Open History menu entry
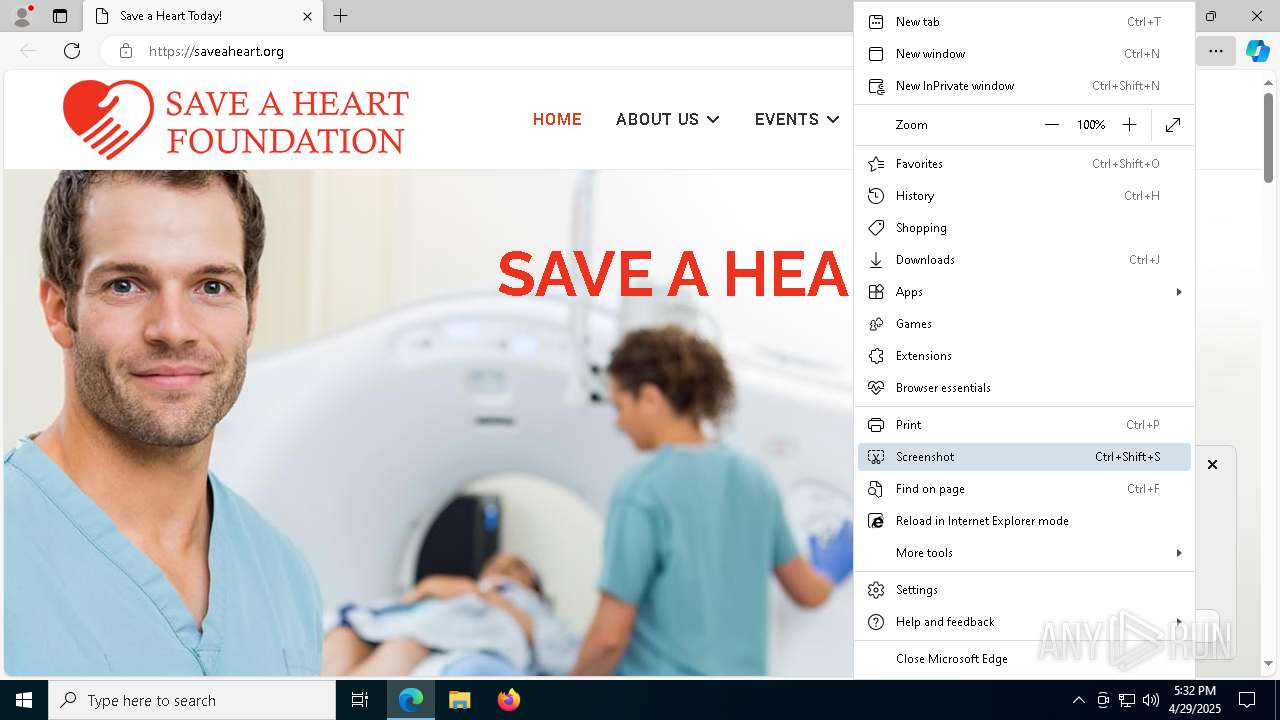This screenshot has width=1280, height=720. click(x=1024, y=196)
